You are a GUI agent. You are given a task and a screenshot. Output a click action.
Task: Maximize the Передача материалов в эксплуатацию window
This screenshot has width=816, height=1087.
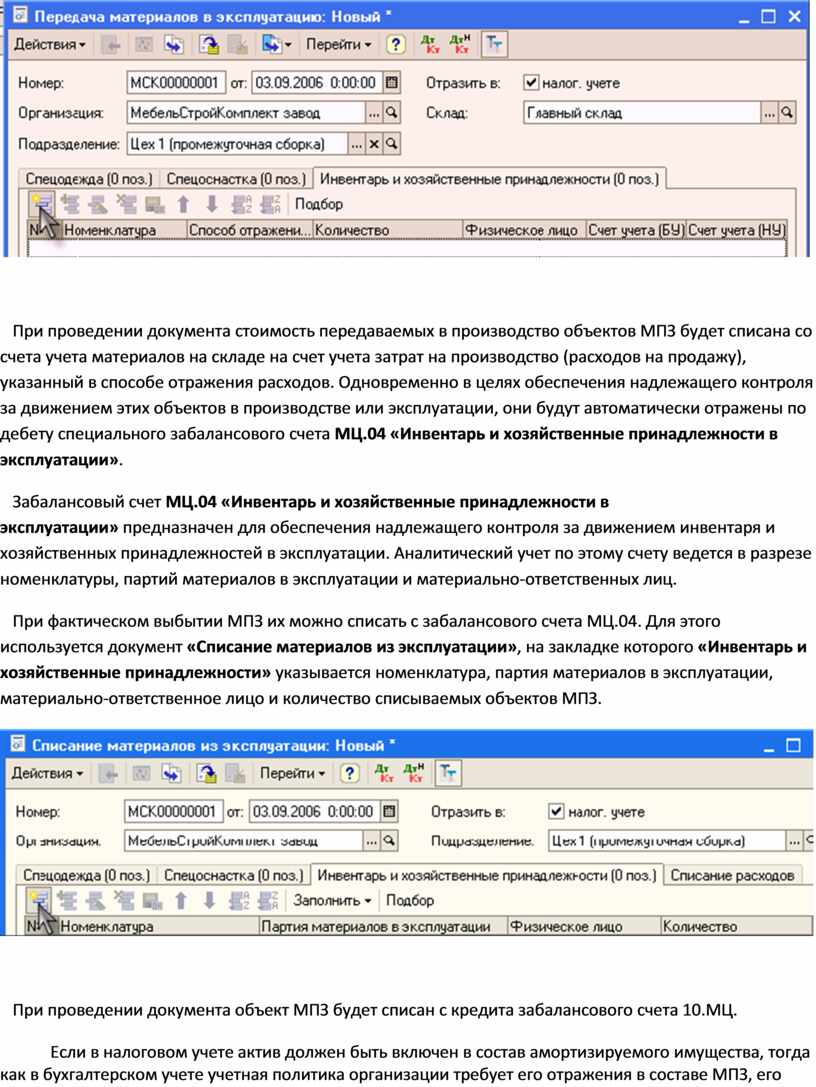click(x=768, y=17)
